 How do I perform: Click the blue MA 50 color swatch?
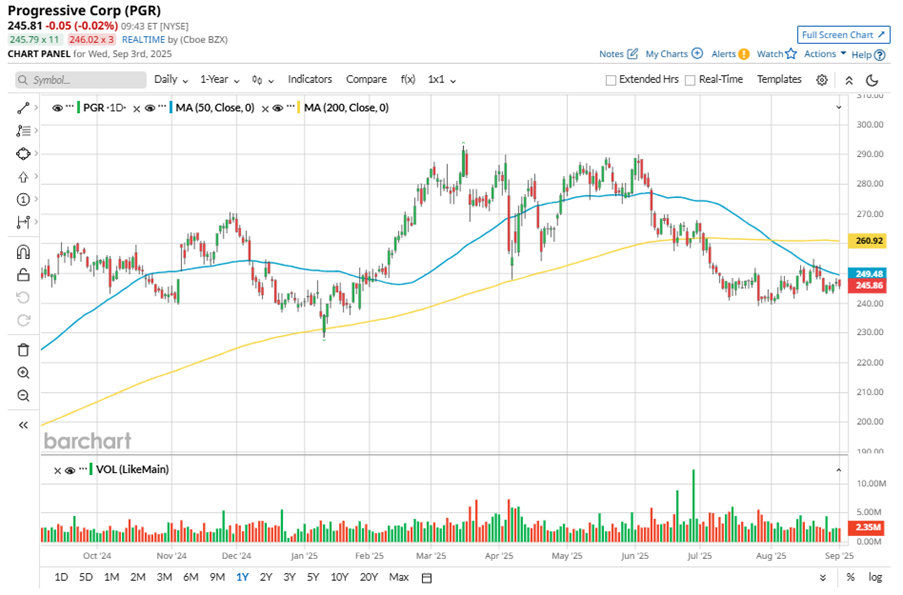[171, 108]
